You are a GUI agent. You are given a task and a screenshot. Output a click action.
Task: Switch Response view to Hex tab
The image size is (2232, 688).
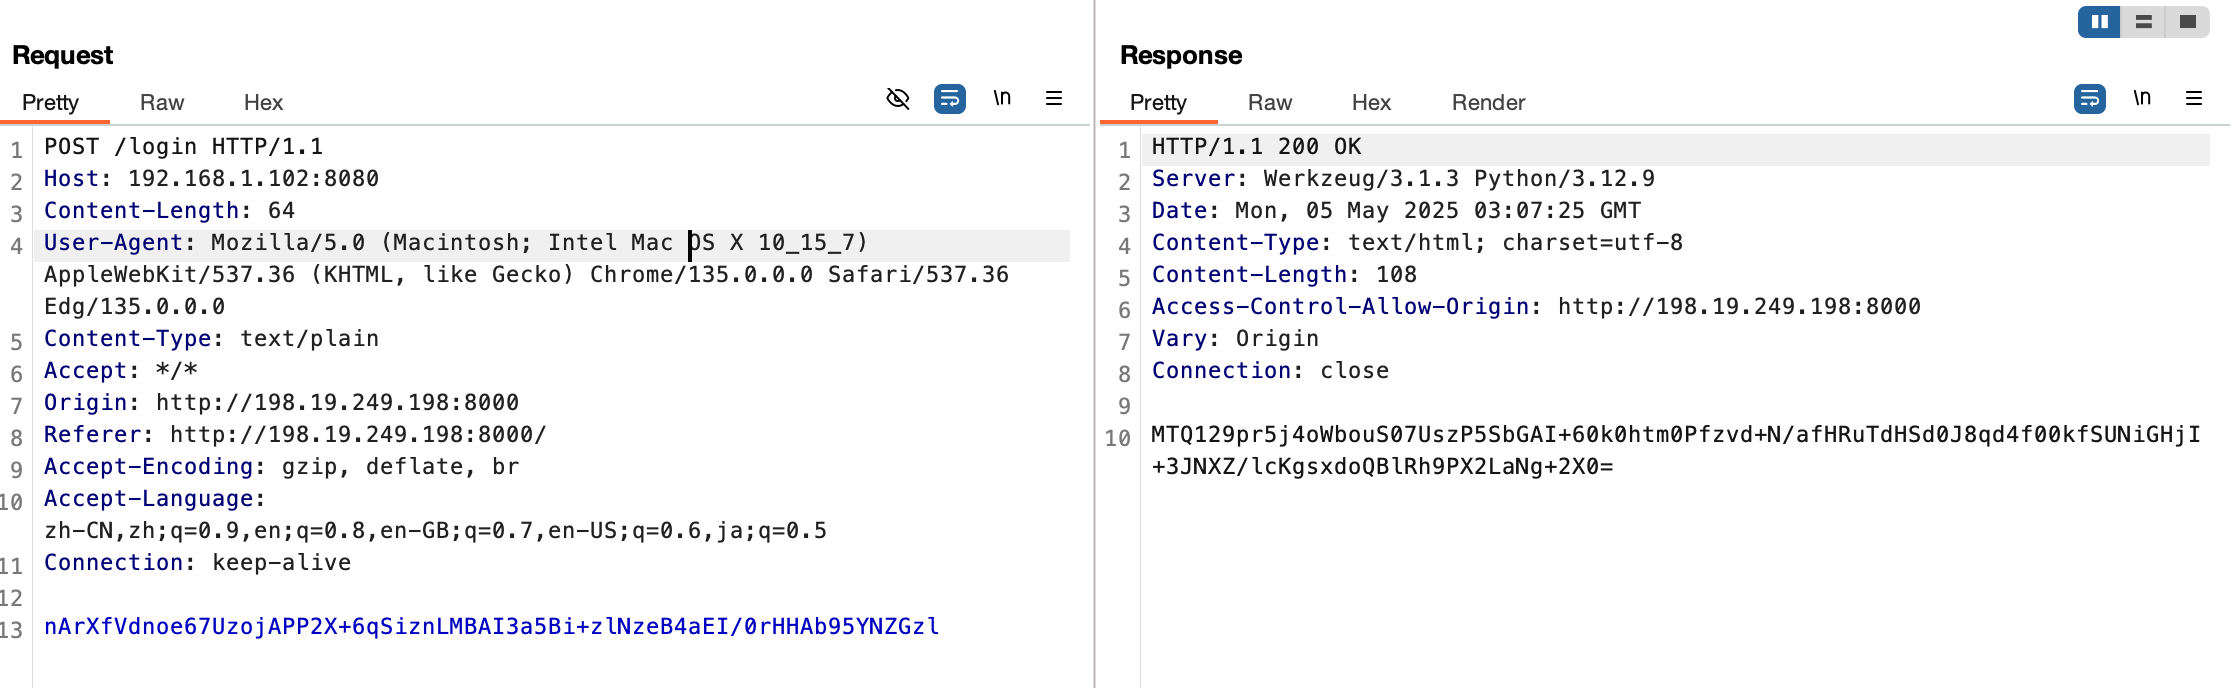tap(1371, 102)
